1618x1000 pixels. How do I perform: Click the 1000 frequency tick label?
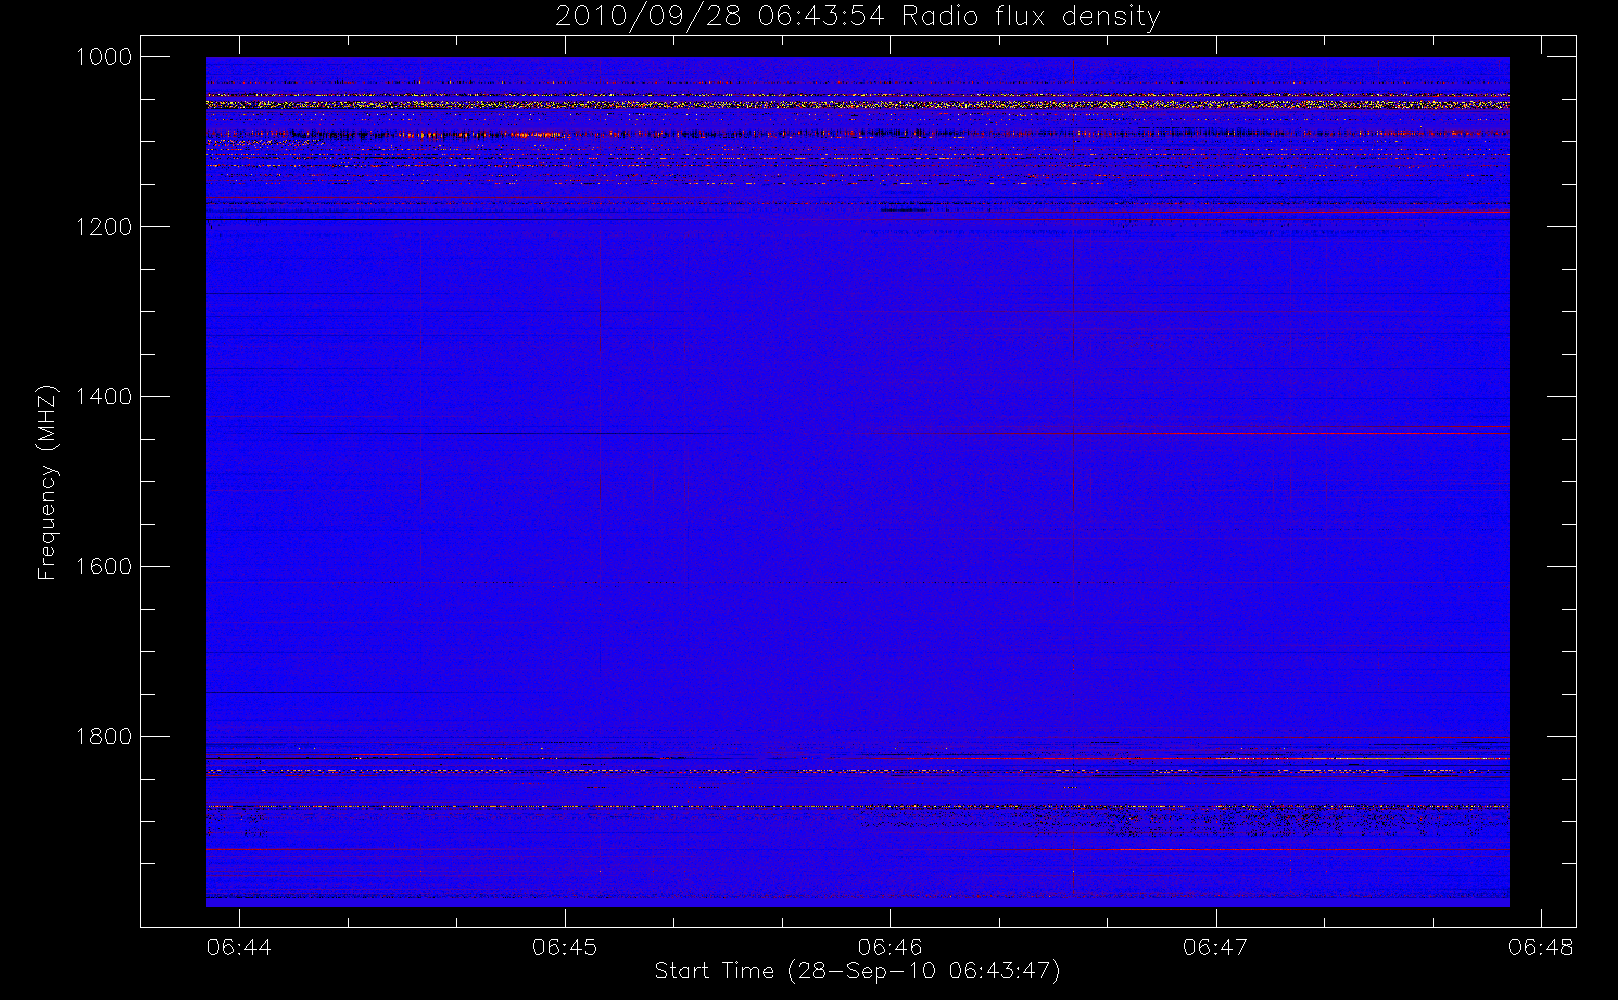pos(104,57)
